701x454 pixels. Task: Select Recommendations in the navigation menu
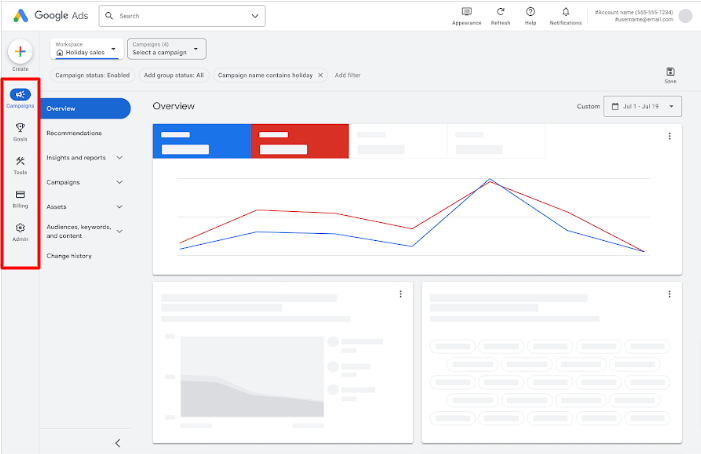[x=74, y=133]
